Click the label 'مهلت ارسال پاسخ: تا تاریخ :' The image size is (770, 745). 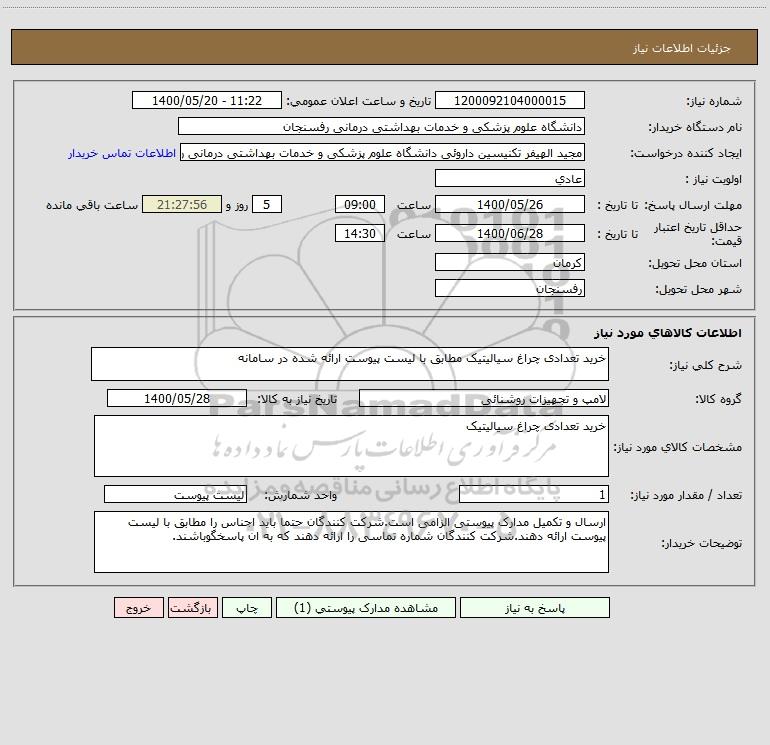[670, 205]
